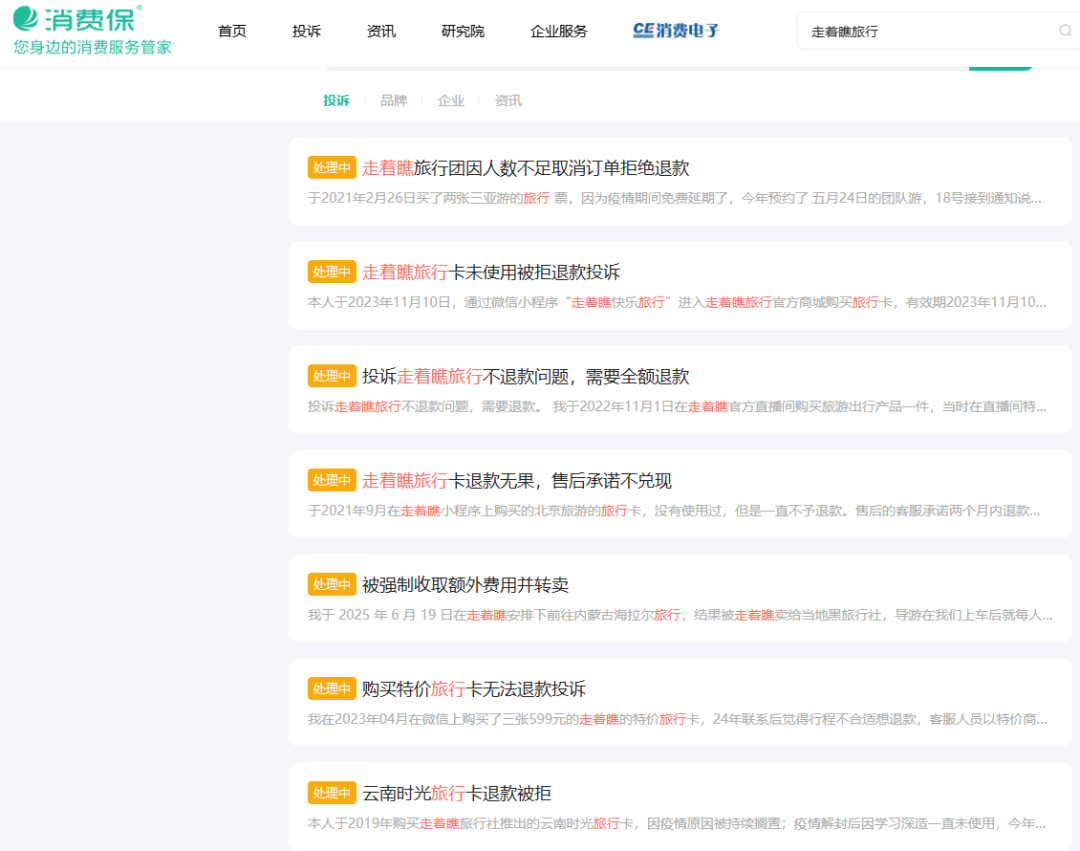Viewport: 1080px width, 851px height.
Task: Click the search magnifier icon
Action: click(x=1065, y=31)
